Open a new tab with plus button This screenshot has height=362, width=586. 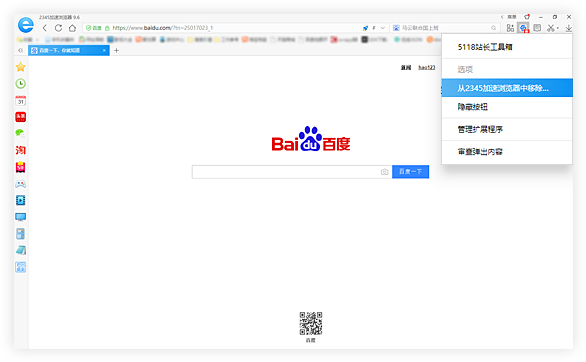pyautogui.click(x=117, y=50)
